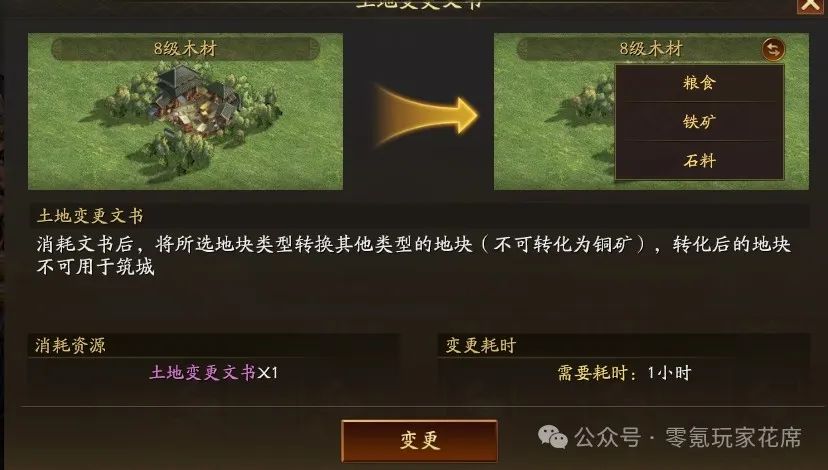Click the 变更 confirm button
The width and height of the screenshot is (828, 470).
(x=420, y=440)
